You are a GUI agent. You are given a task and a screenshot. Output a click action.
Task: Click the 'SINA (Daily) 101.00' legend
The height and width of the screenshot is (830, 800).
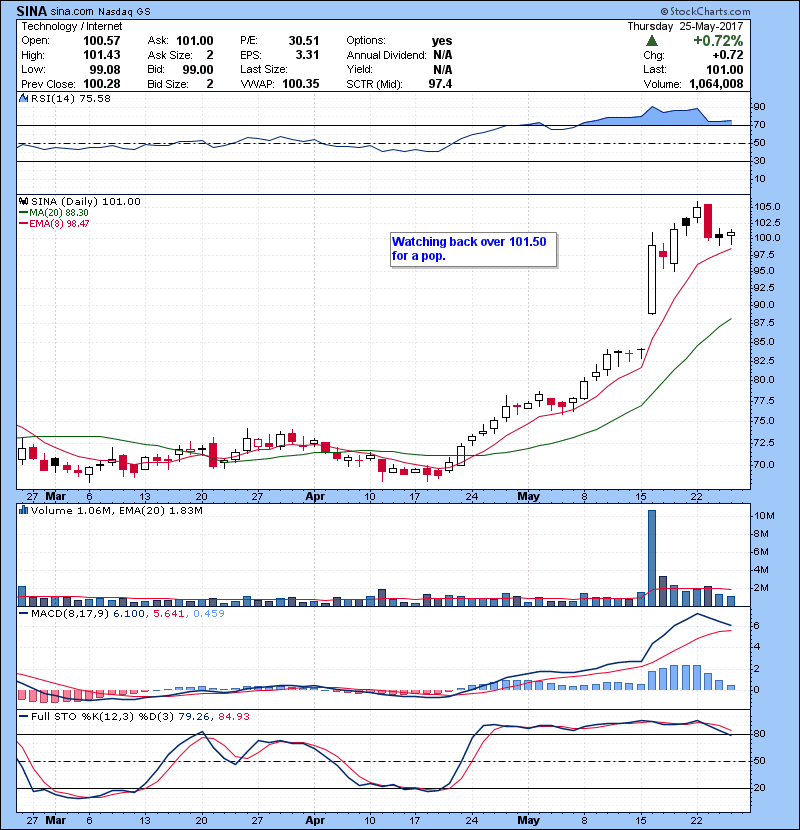pos(86,202)
